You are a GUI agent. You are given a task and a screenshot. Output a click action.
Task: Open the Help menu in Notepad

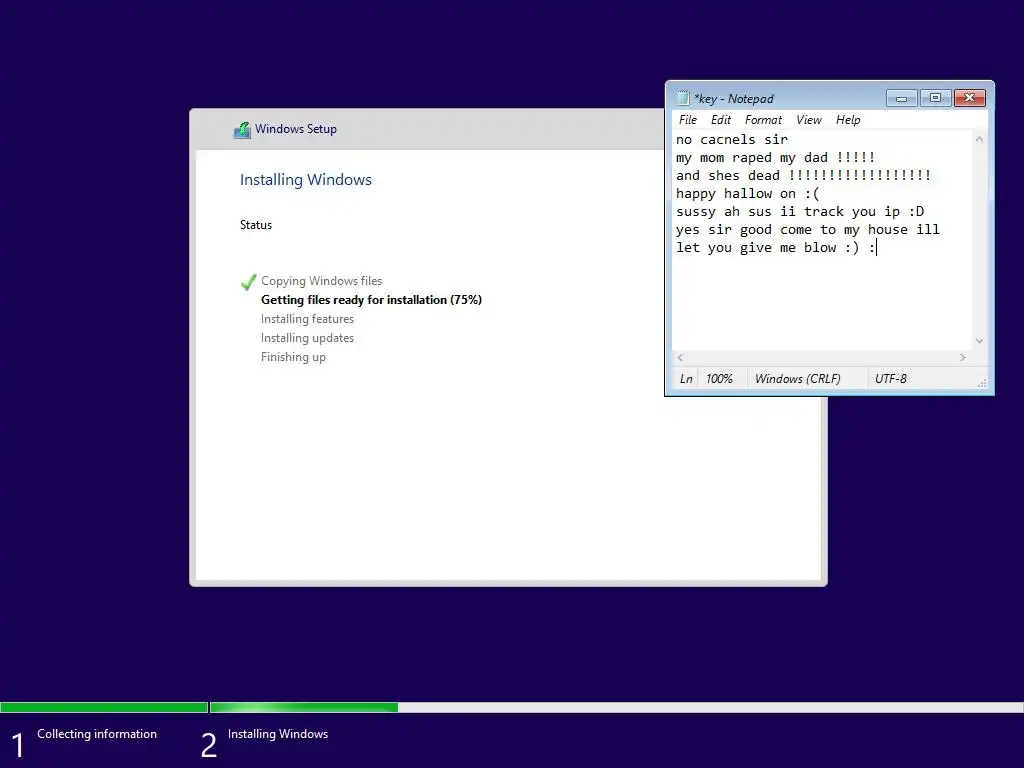(848, 120)
